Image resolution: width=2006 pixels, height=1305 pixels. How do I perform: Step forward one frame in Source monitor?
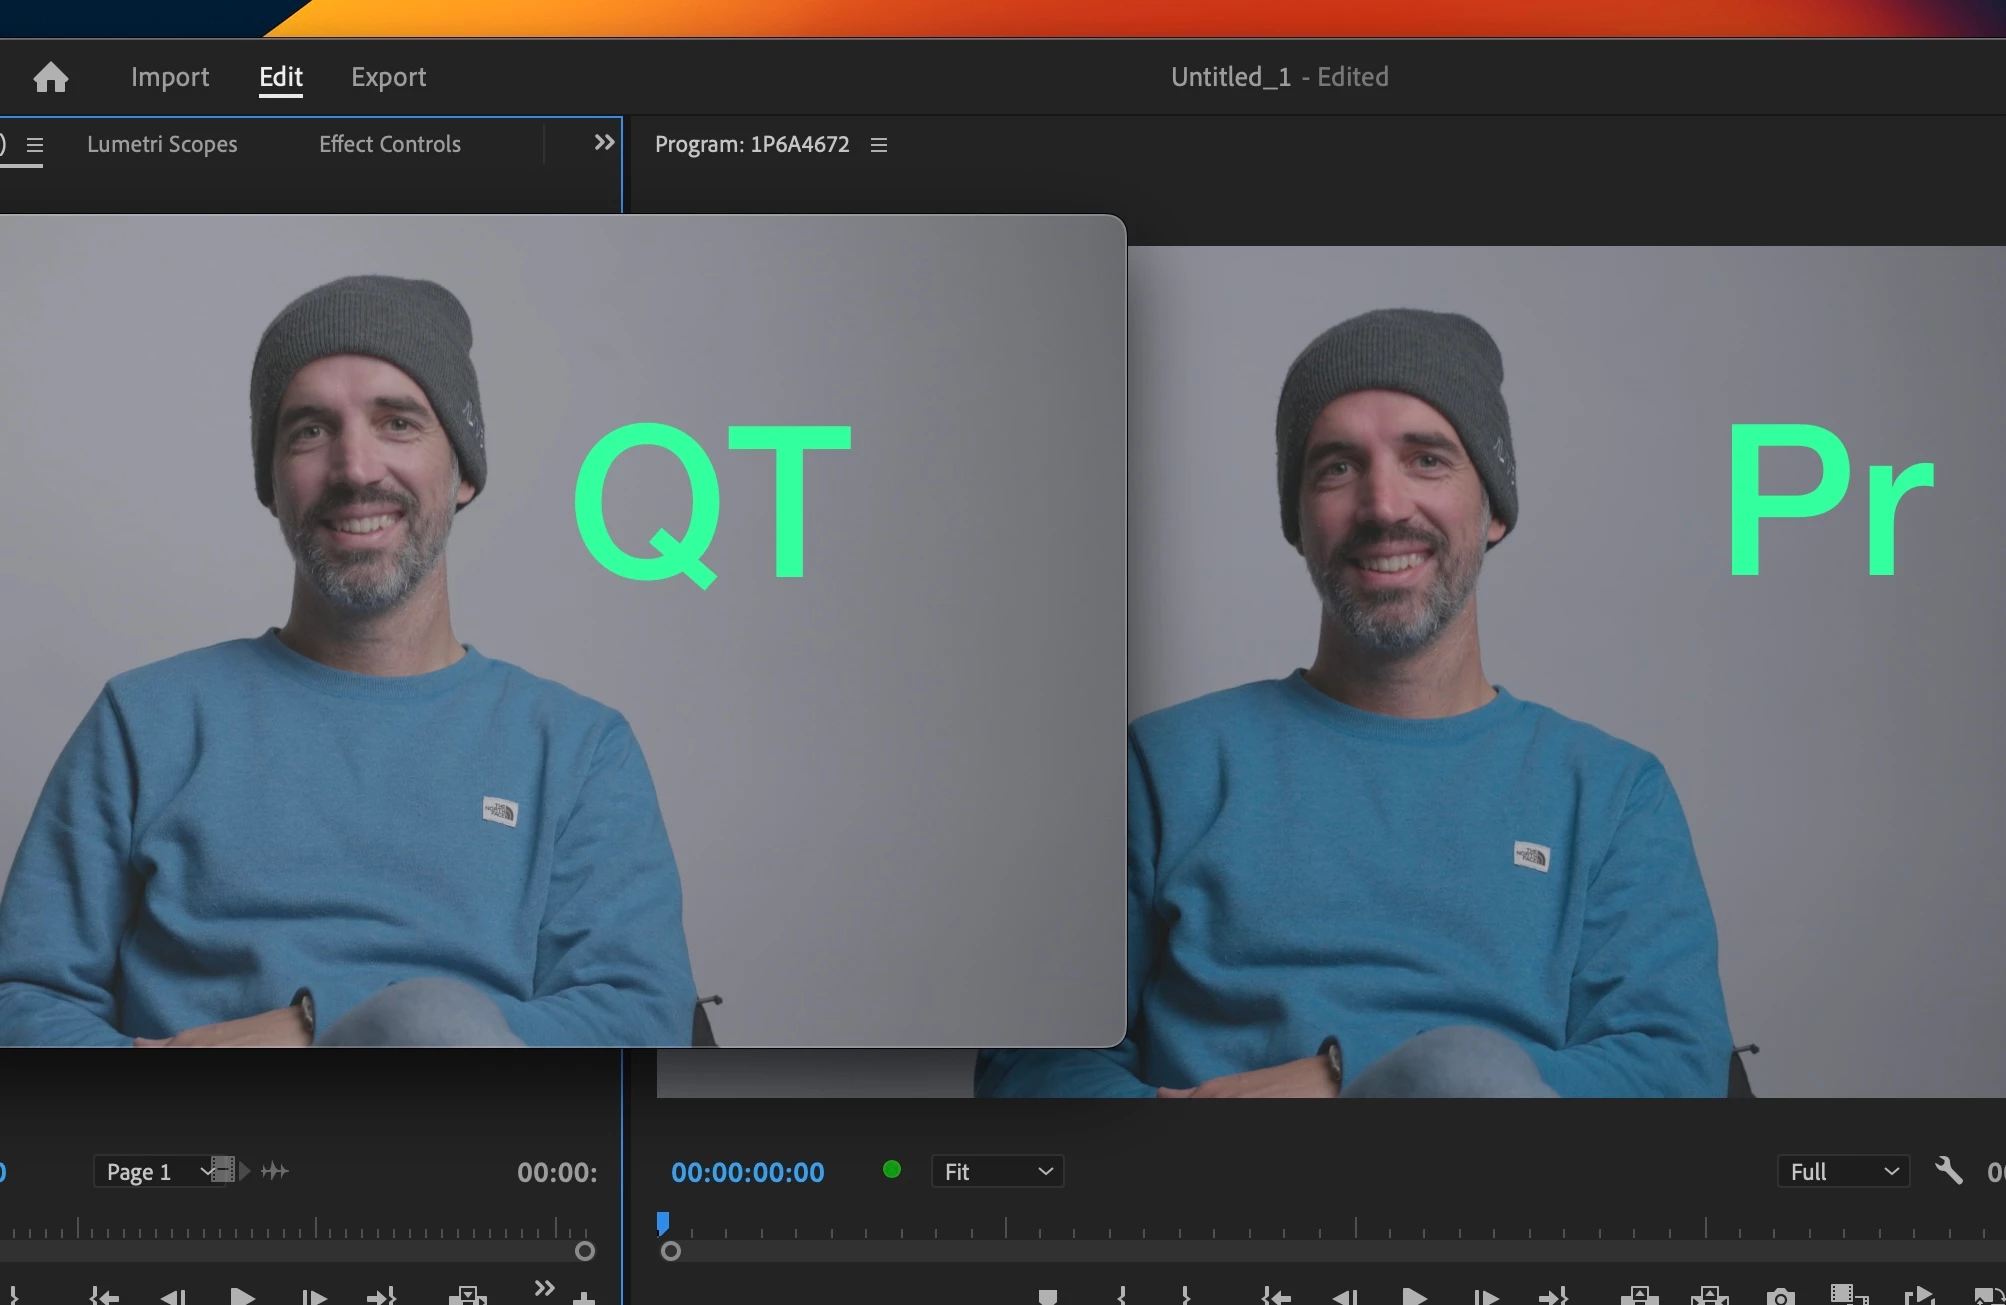(x=314, y=1296)
